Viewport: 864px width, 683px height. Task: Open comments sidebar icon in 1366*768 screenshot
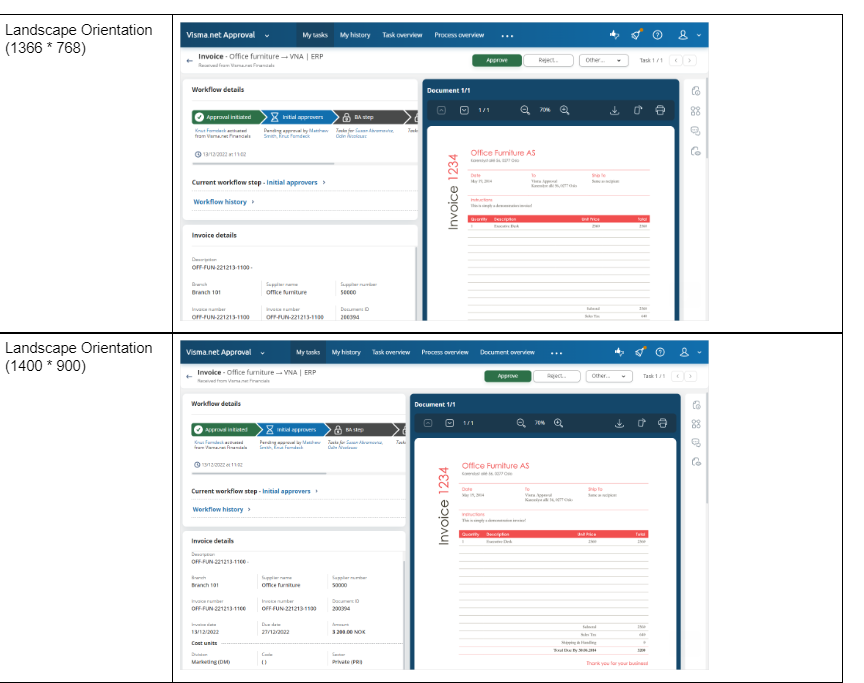pyautogui.click(x=695, y=131)
